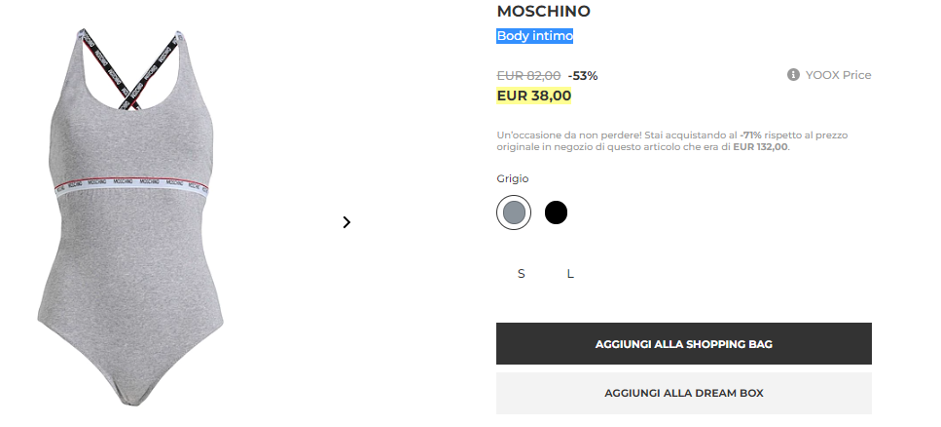Click the -71% discount in the description
Screen dimensions: 941x427
coord(750,135)
